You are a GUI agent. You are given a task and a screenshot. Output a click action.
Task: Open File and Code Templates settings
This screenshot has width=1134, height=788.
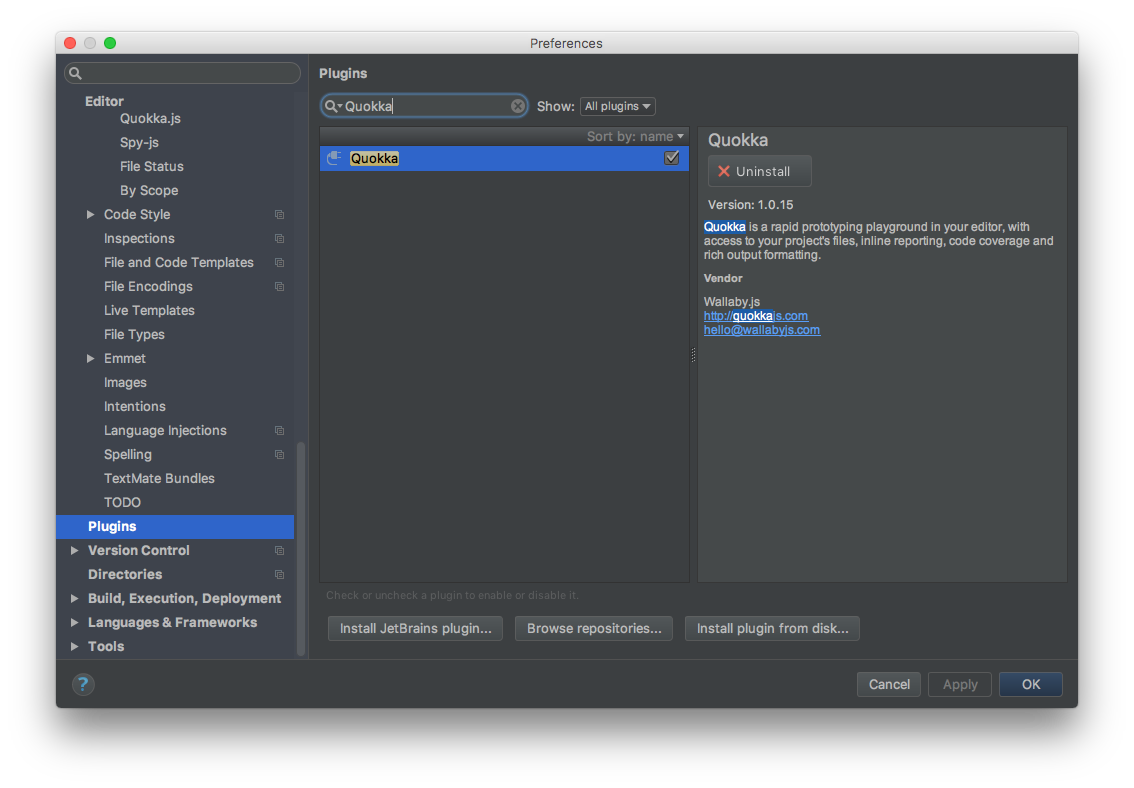(179, 262)
